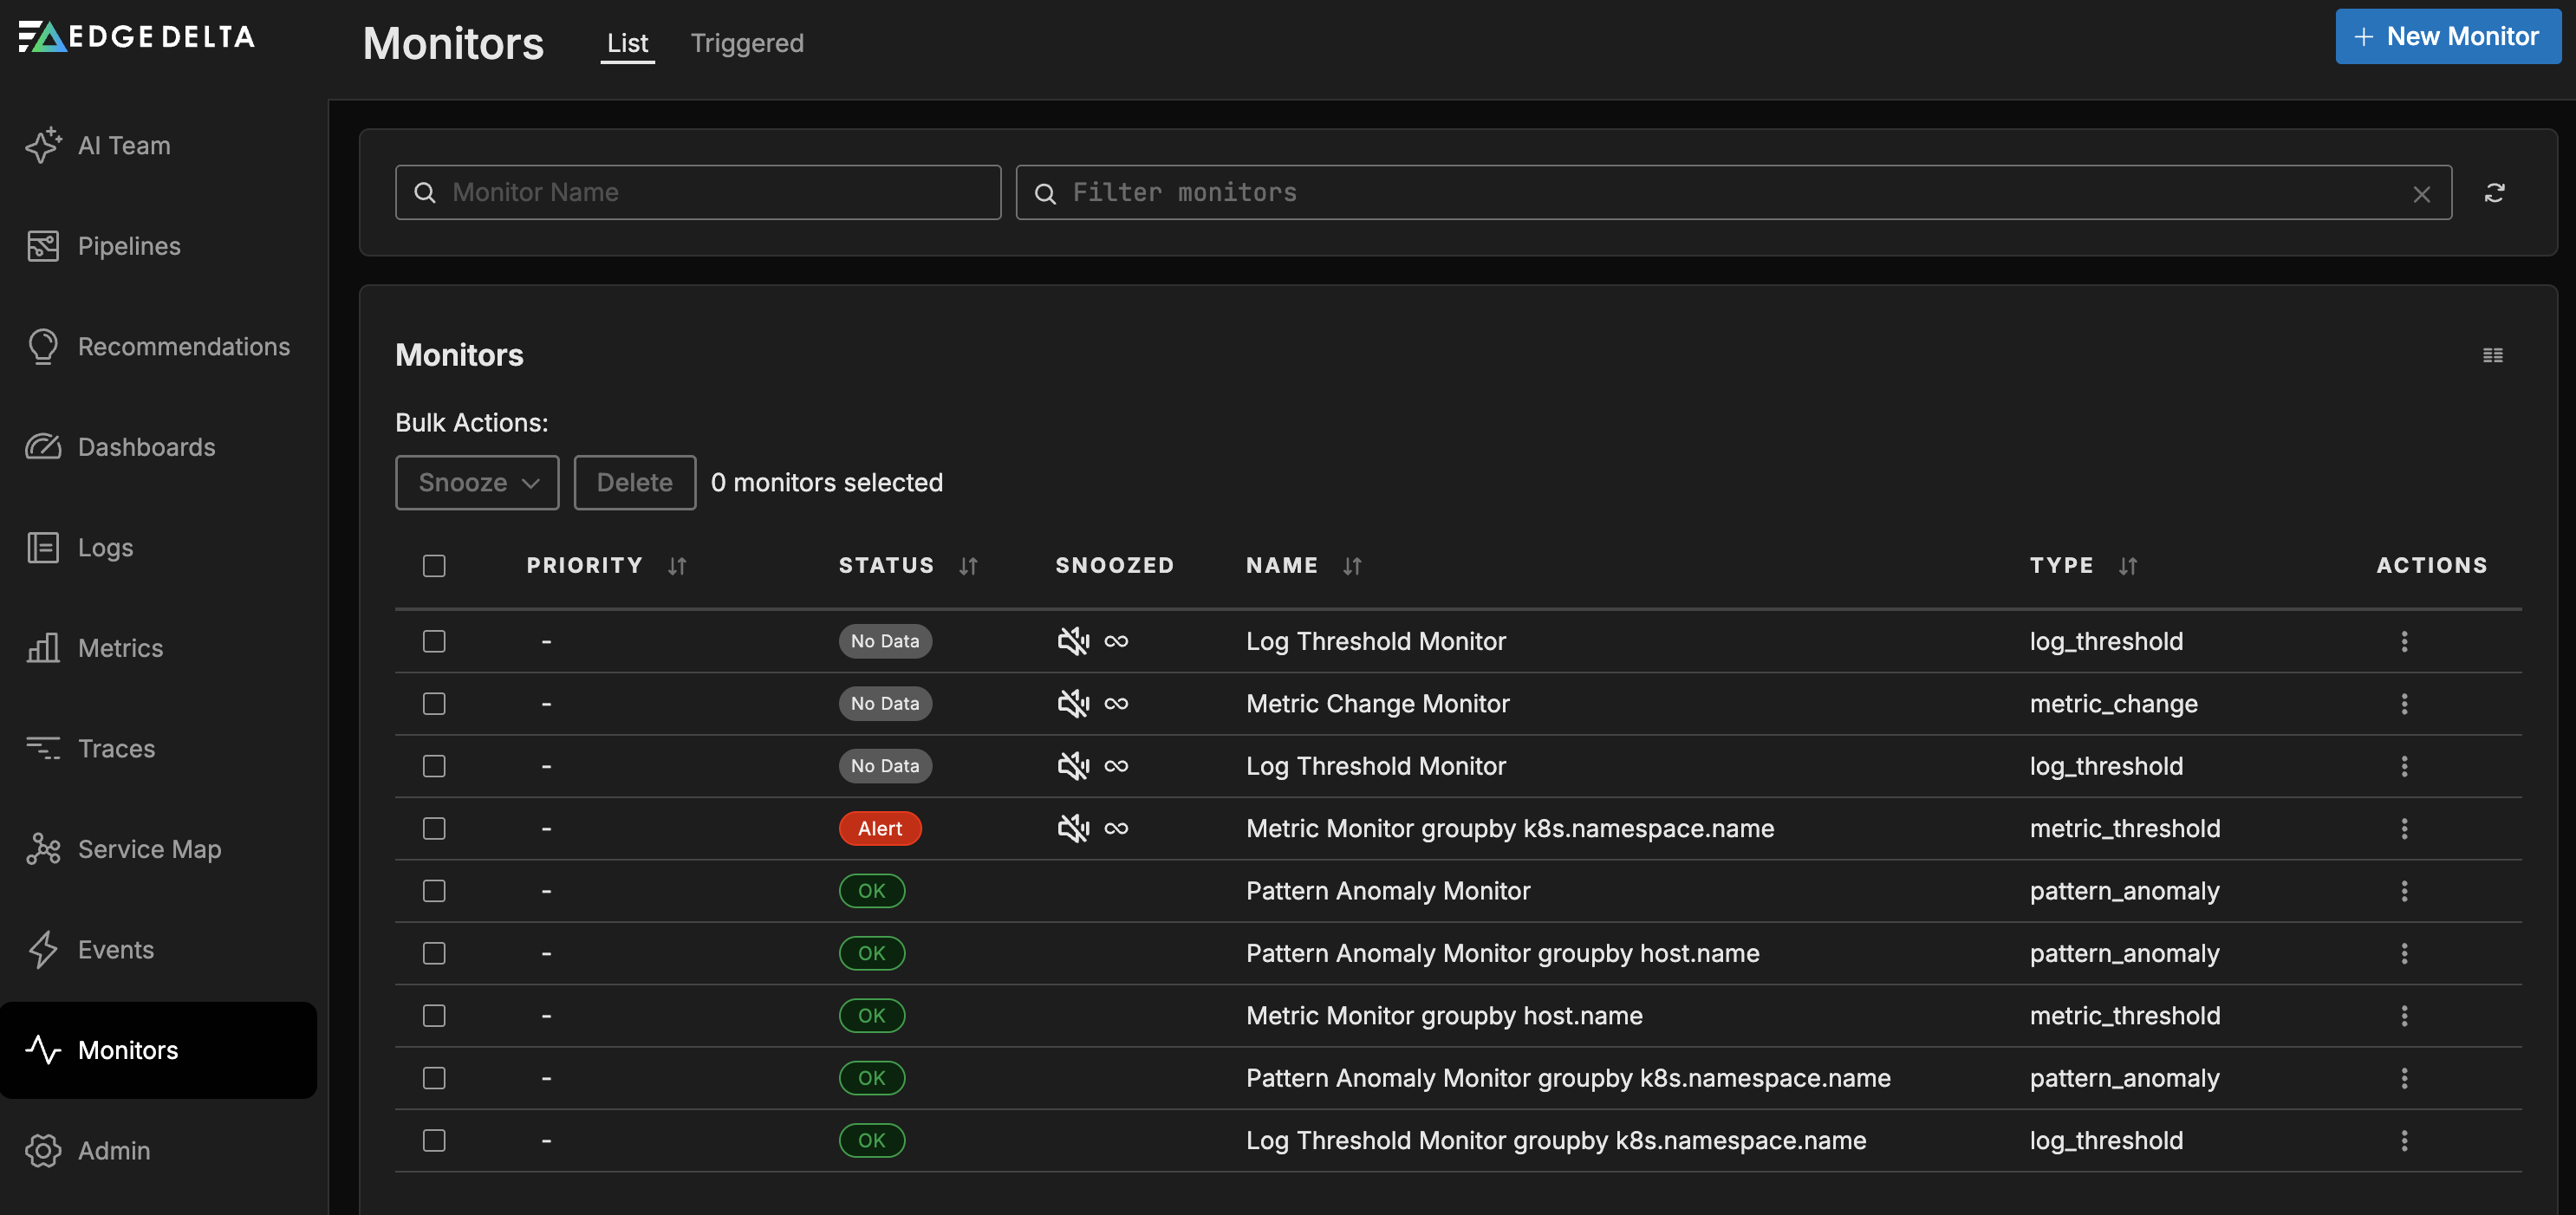Click the New Monitor button
This screenshot has height=1215, width=2576.
click(x=2447, y=36)
